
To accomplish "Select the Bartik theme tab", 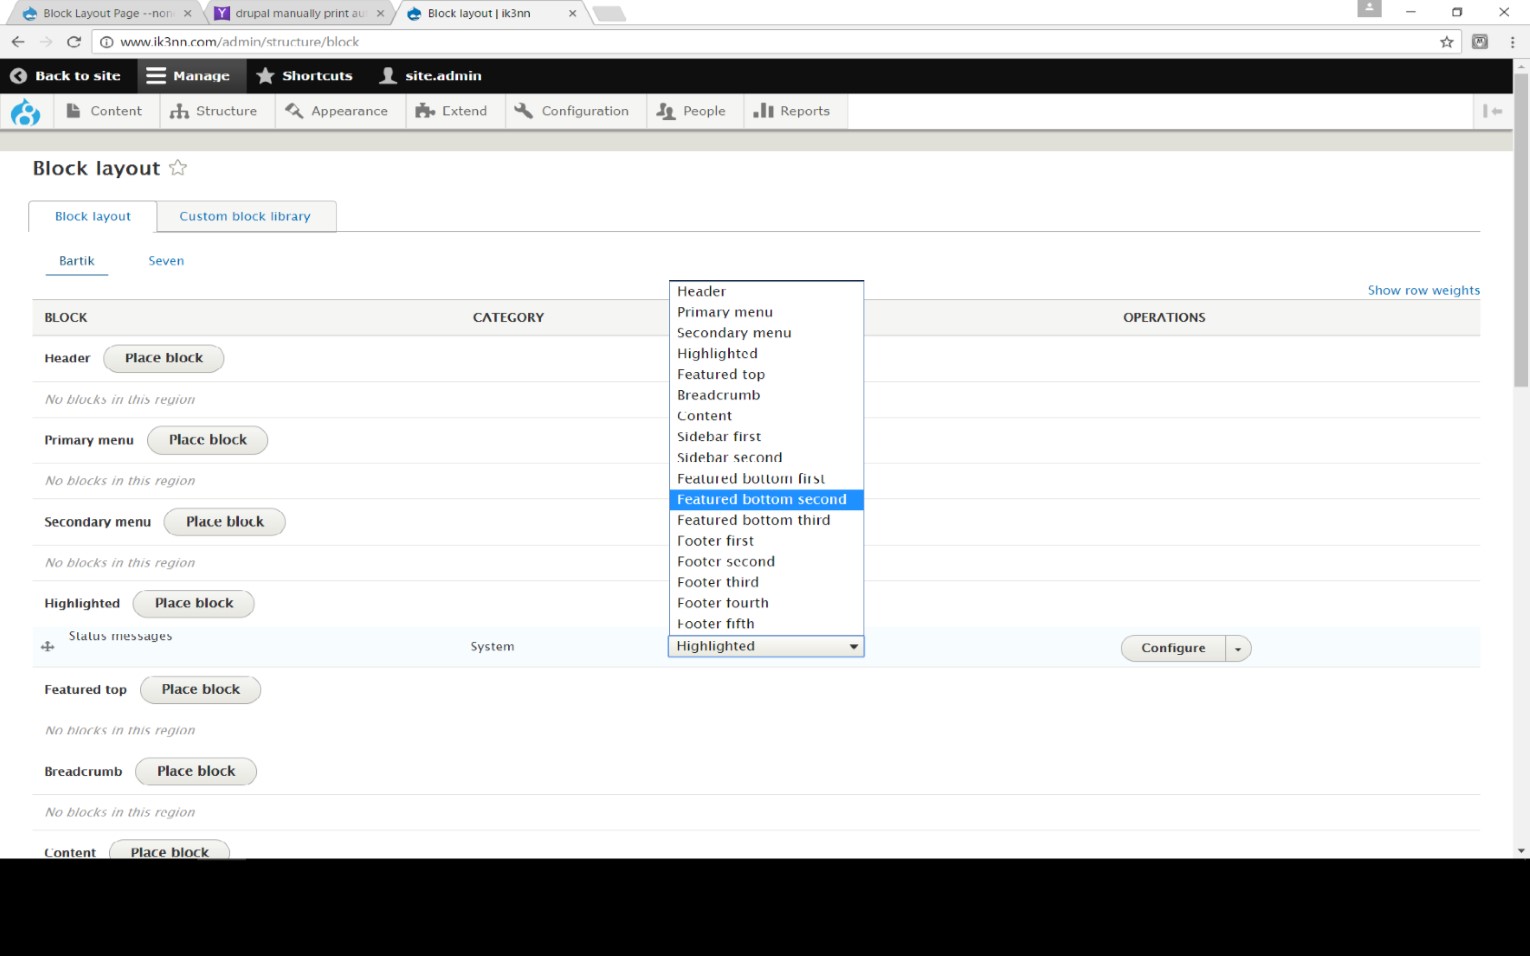I will point(77,261).
